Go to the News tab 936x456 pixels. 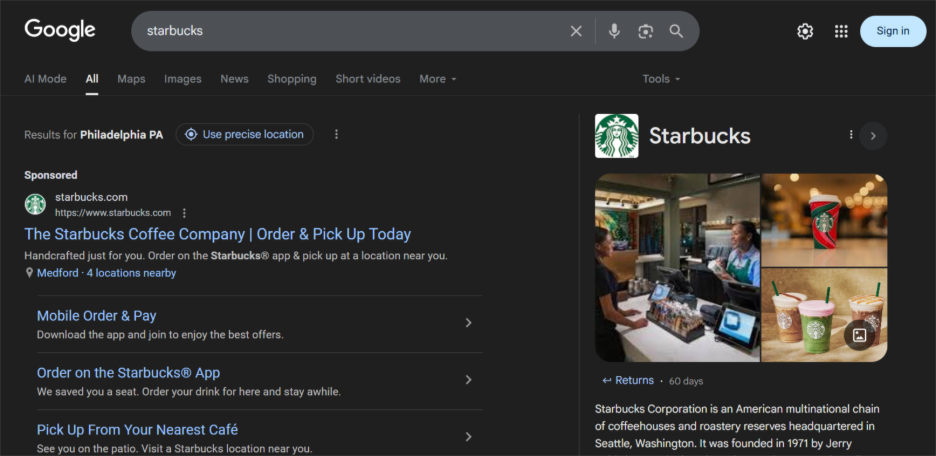234,79
